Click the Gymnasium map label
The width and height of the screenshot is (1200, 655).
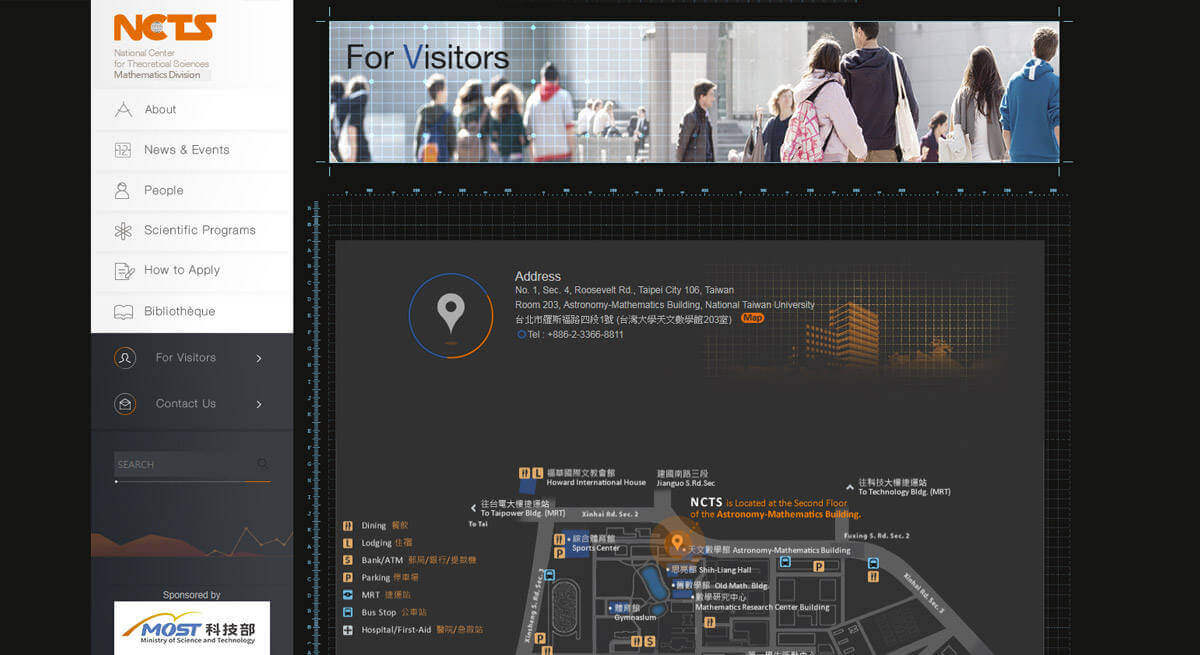coord(635,617)
